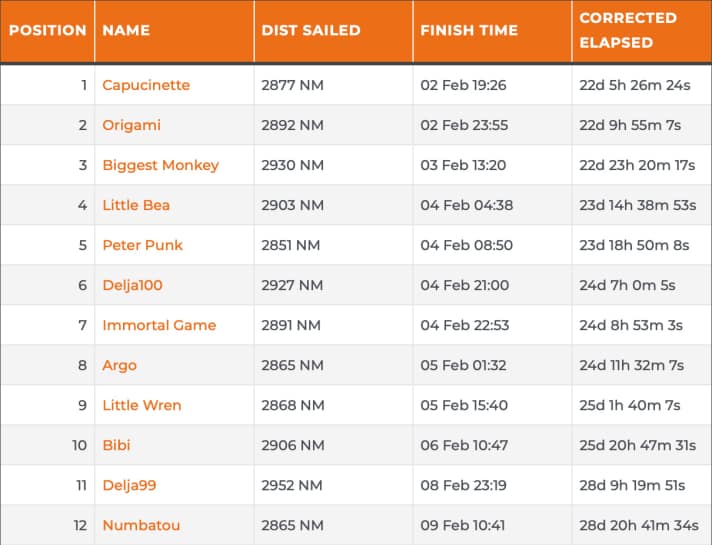Select the Little Bea link
The width and height of the screenshot is (712, 545).
[x=136, y=205]
